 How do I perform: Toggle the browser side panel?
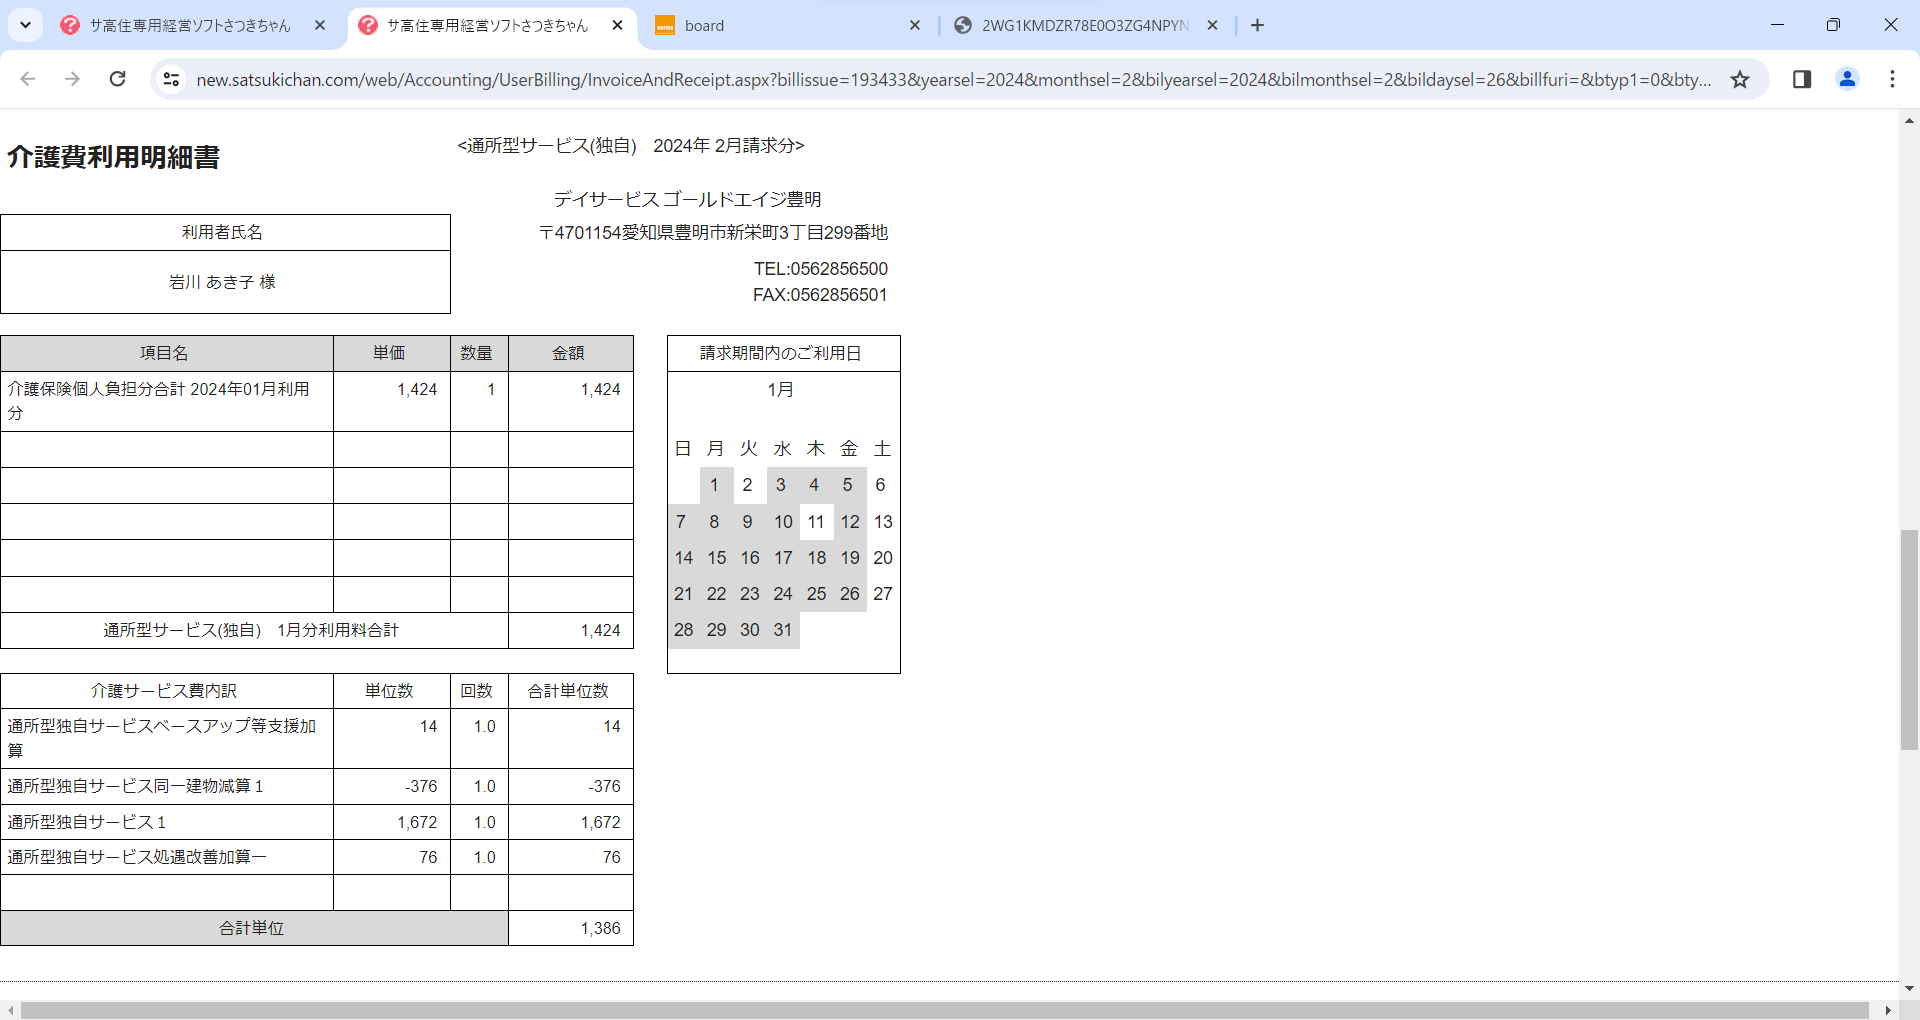(x=1802, y=79)
